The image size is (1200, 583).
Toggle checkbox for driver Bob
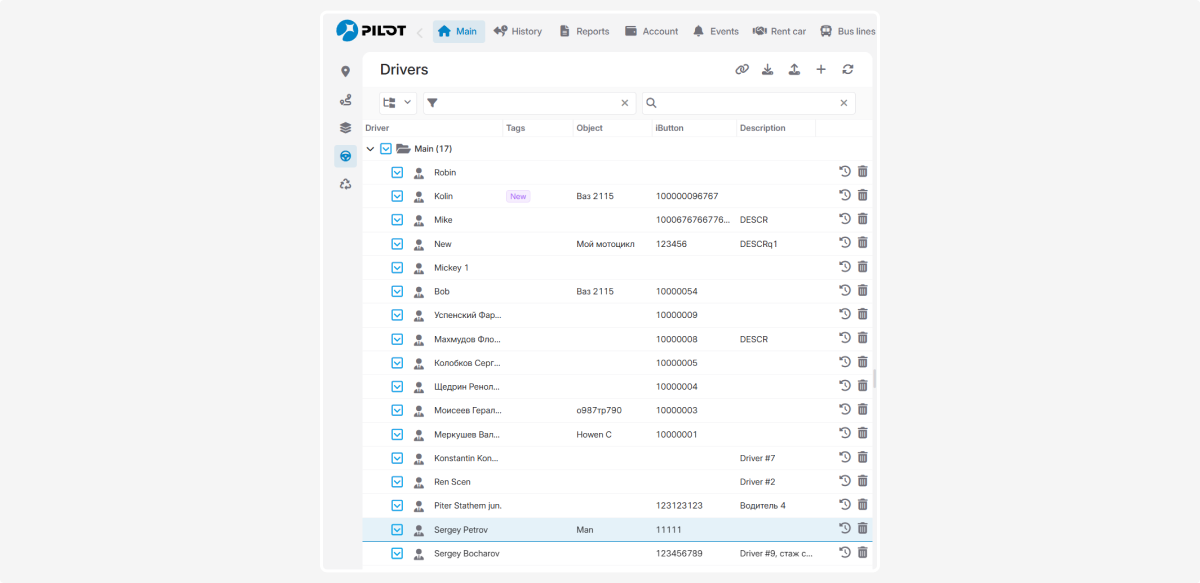point(397,291)
